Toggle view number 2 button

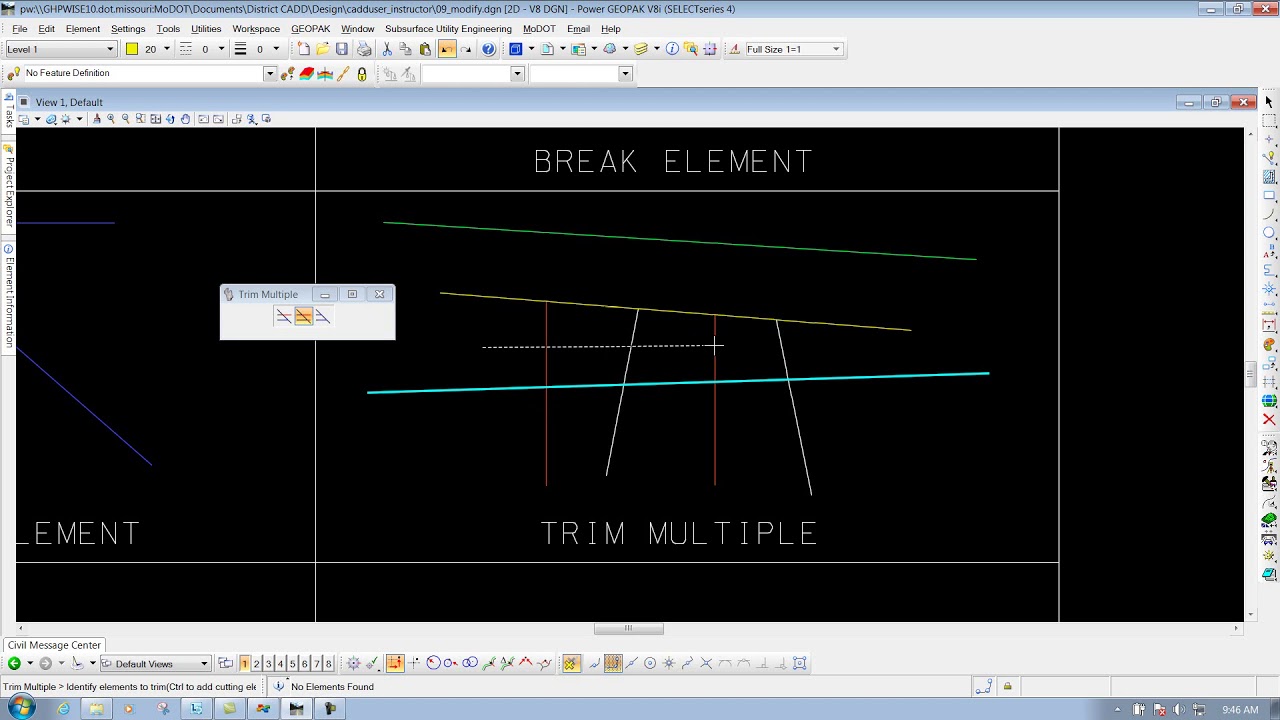pos(256,664)
